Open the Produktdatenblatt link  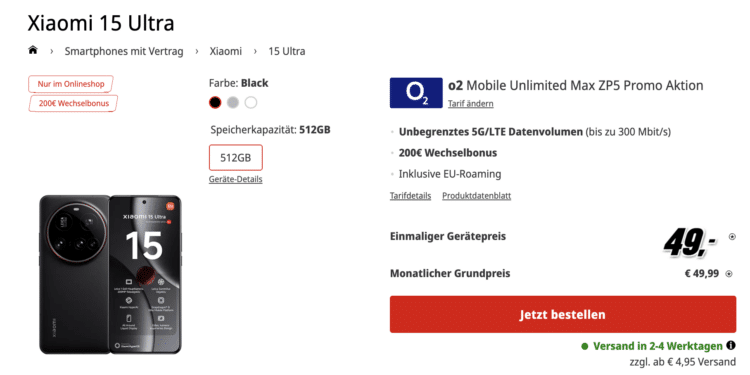coord(476,196)
